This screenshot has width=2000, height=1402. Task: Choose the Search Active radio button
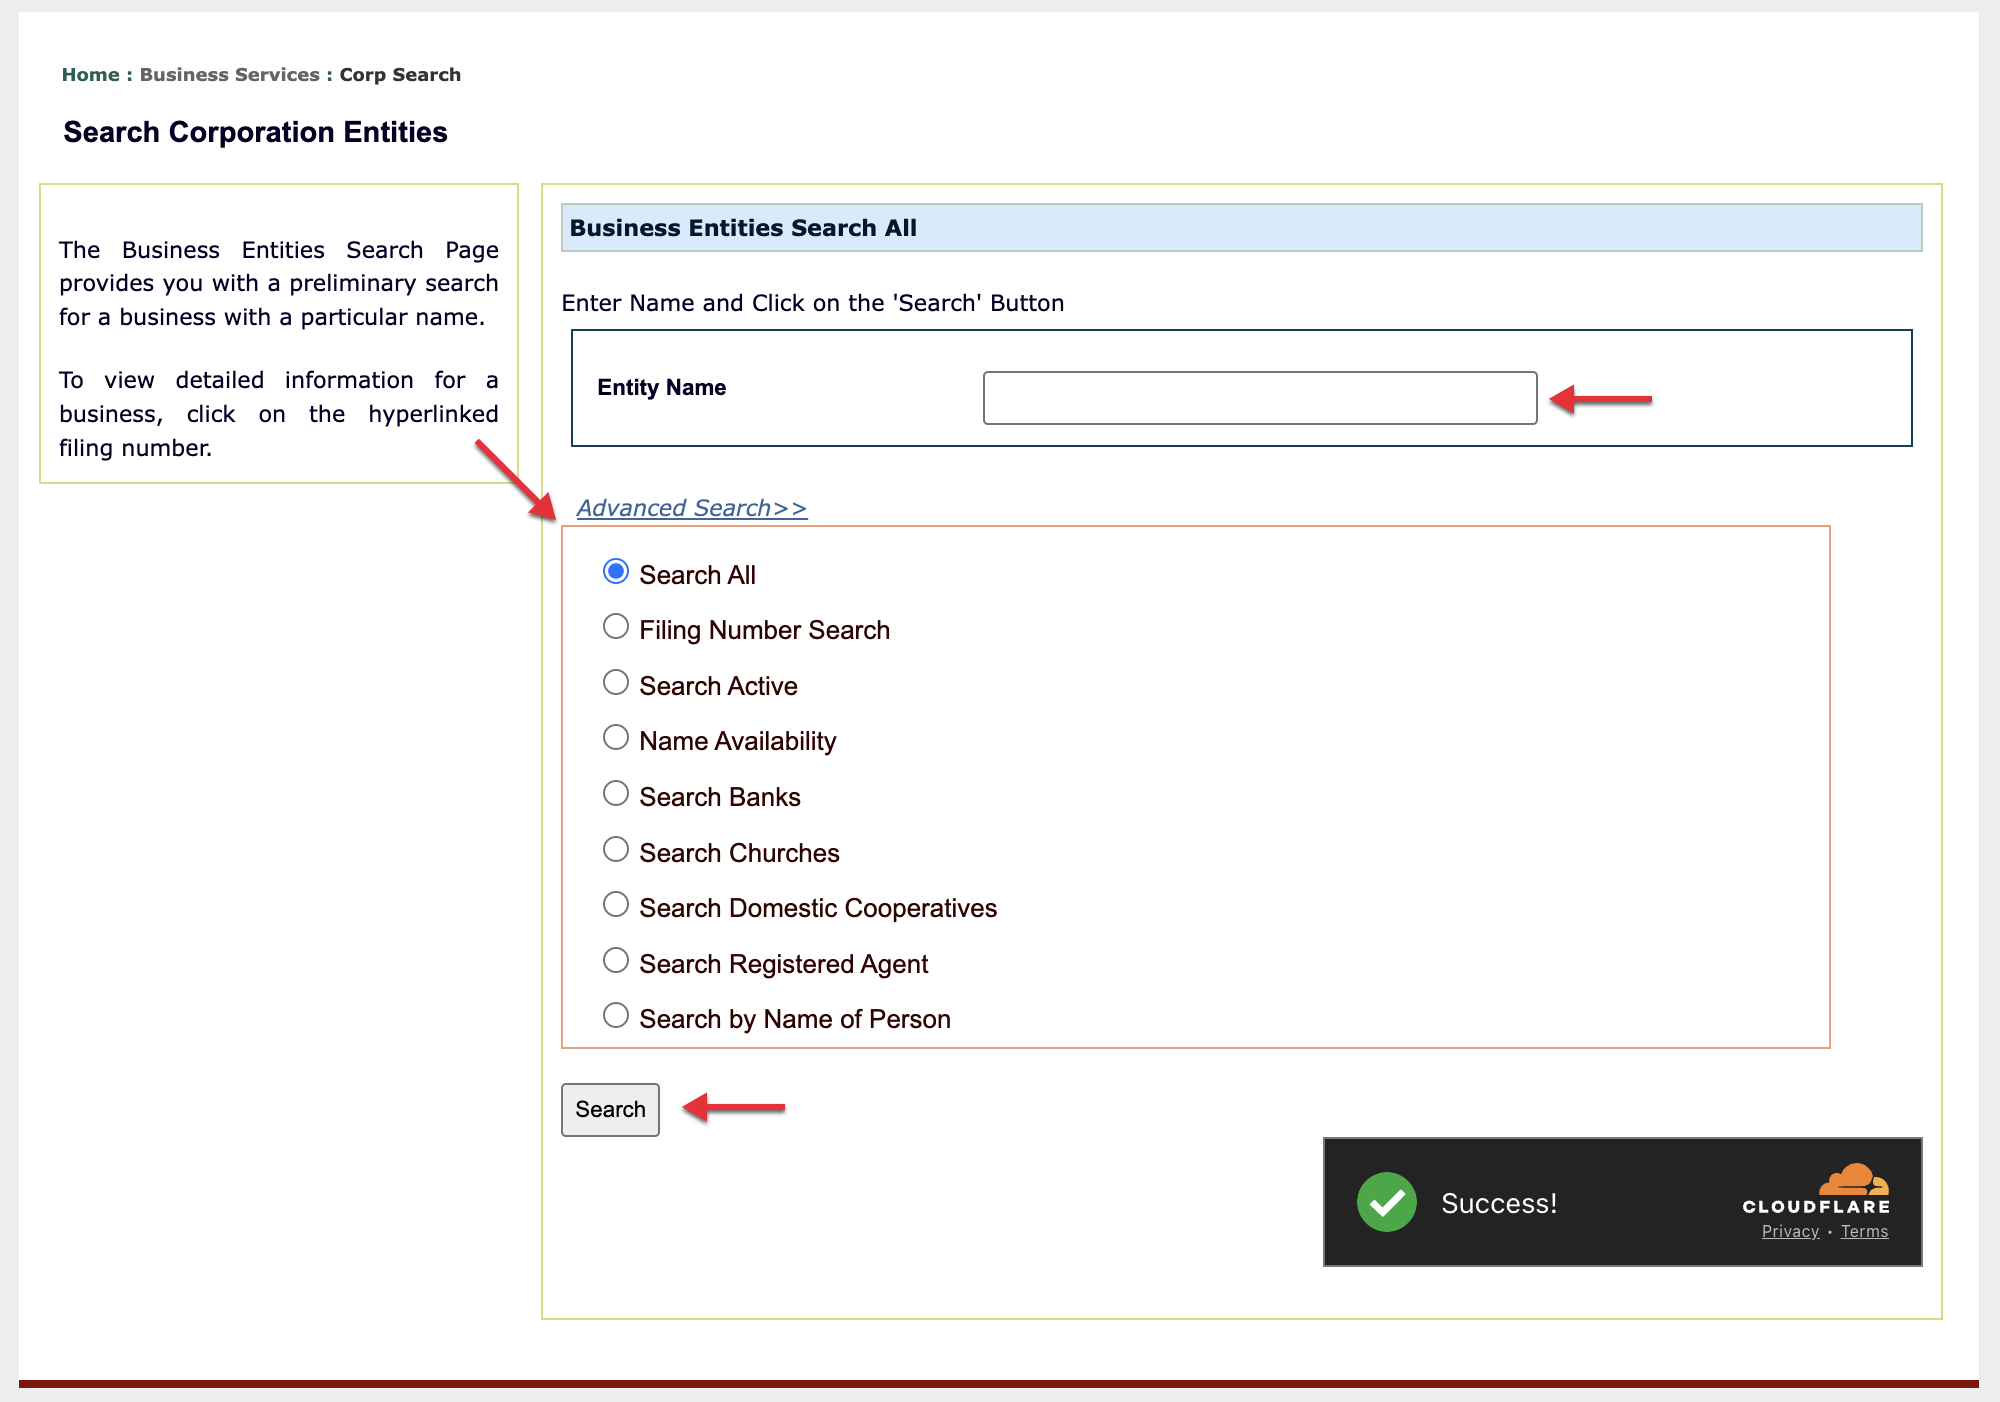tap(616, 683)
